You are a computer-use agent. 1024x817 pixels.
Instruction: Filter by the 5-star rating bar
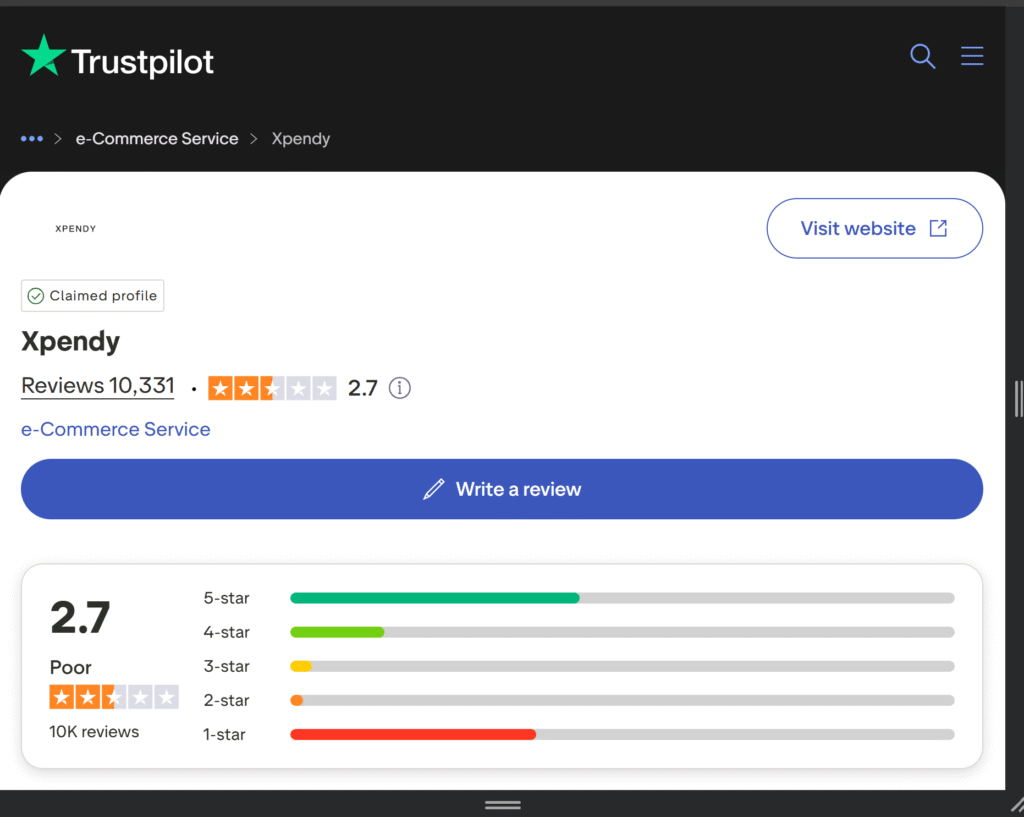click(622, 598)
